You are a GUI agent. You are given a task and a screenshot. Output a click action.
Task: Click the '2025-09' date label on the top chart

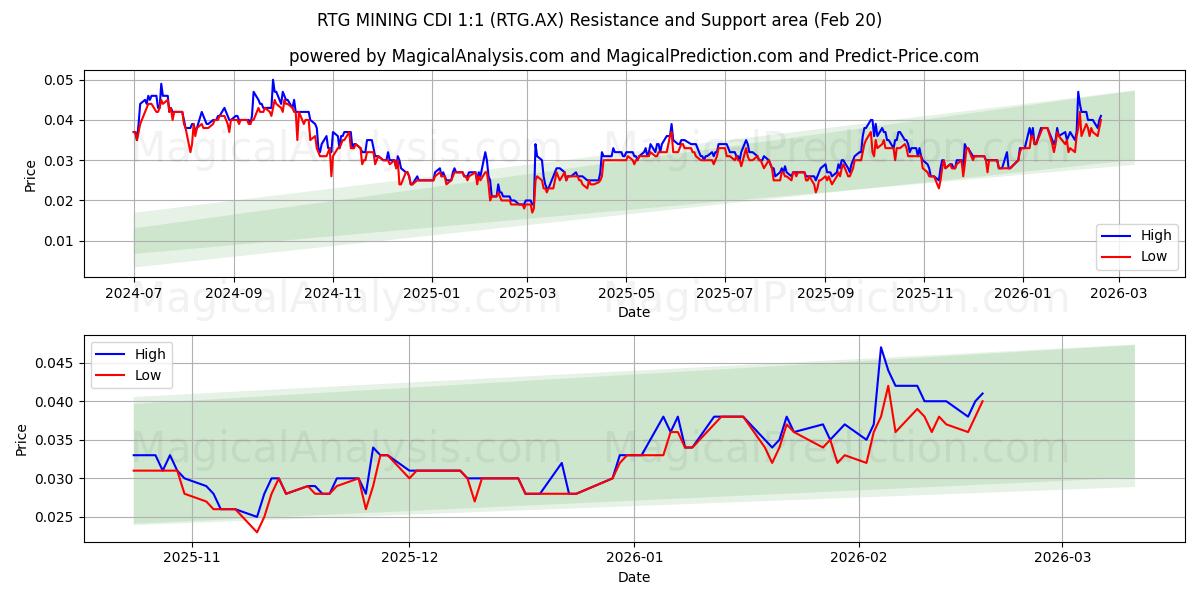tap(824, 294)
